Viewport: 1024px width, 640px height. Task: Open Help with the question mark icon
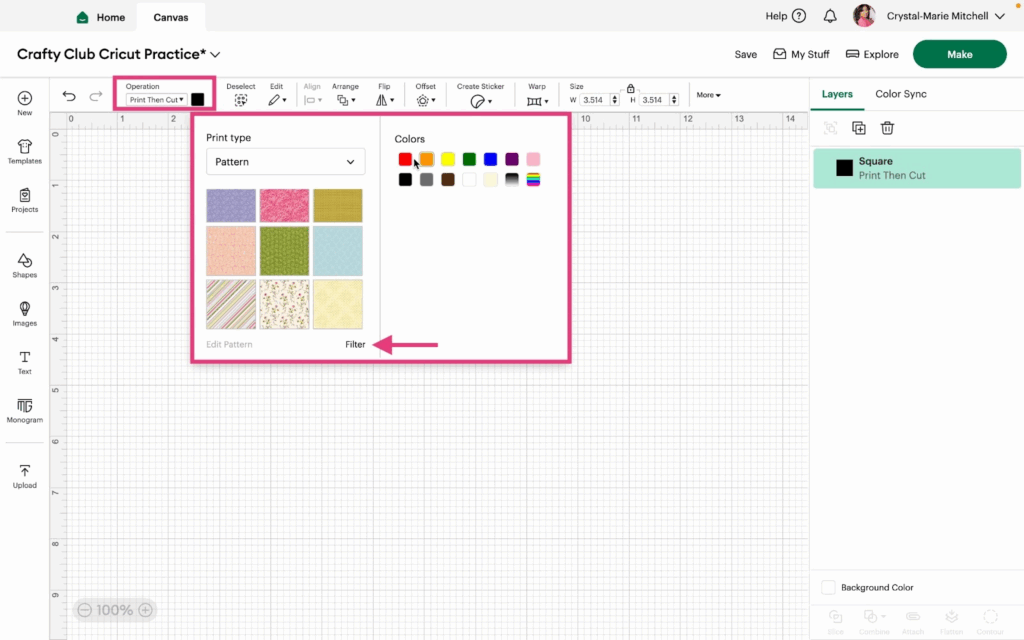[x=799, y=16]
